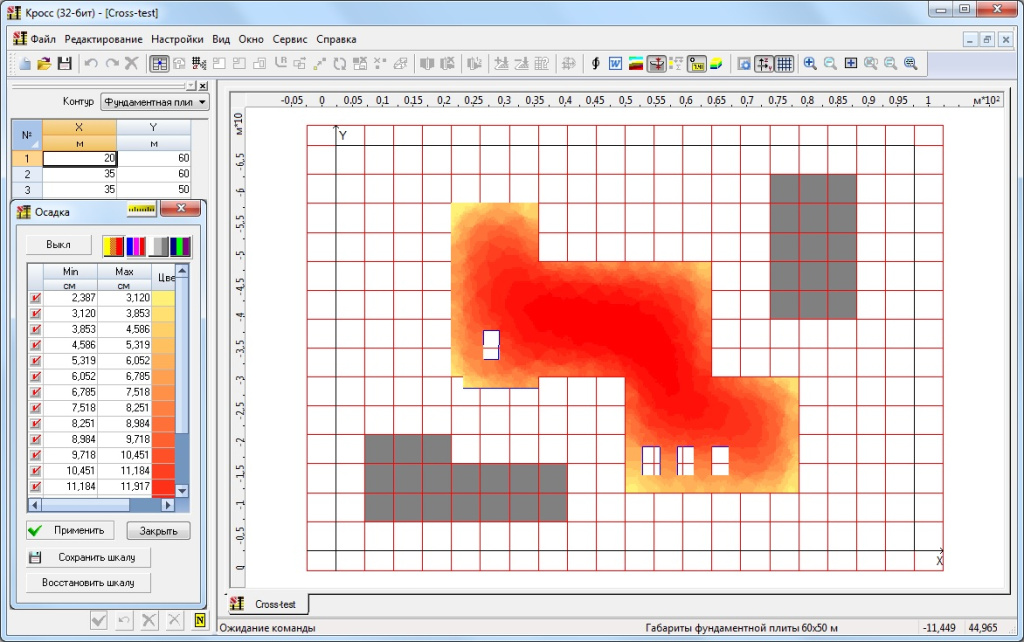The height and width of the screenshot is (642, 1024).
Task: Open the Настройки menu
Action: [x=177, y=39]
